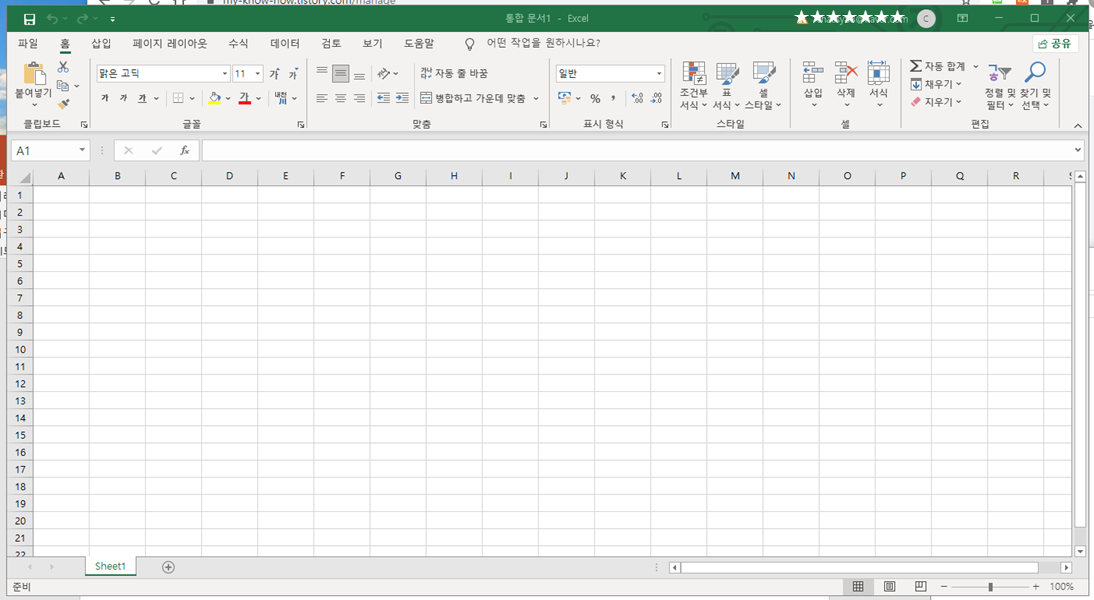Apply fill color bucket icon
Screen dimensions: 1094x600
point(214,98)
